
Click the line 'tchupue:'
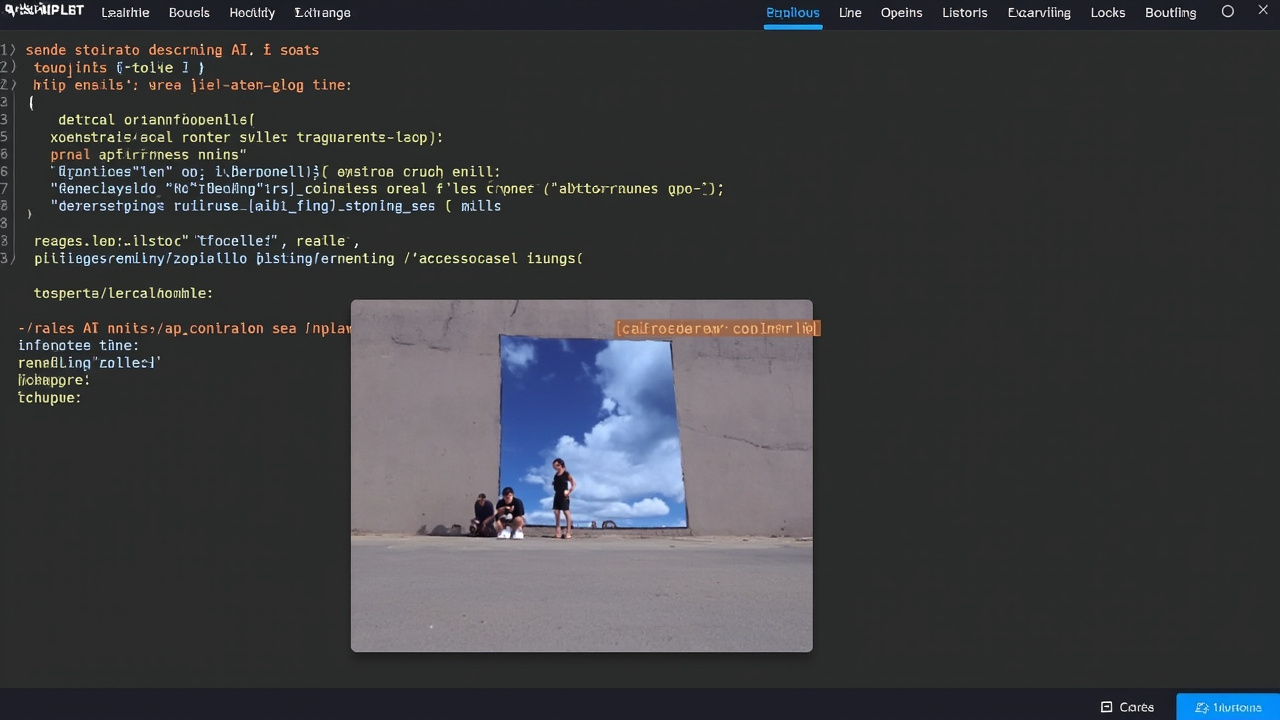coord(49,397)
